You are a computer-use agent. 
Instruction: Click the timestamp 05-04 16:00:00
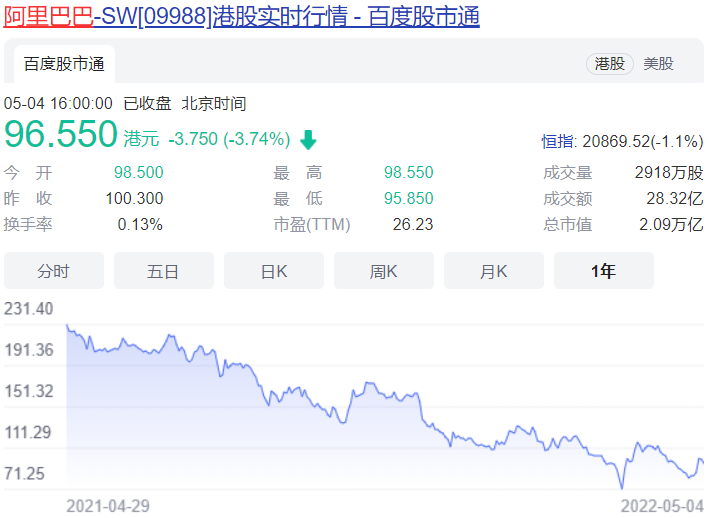(58, 104)
